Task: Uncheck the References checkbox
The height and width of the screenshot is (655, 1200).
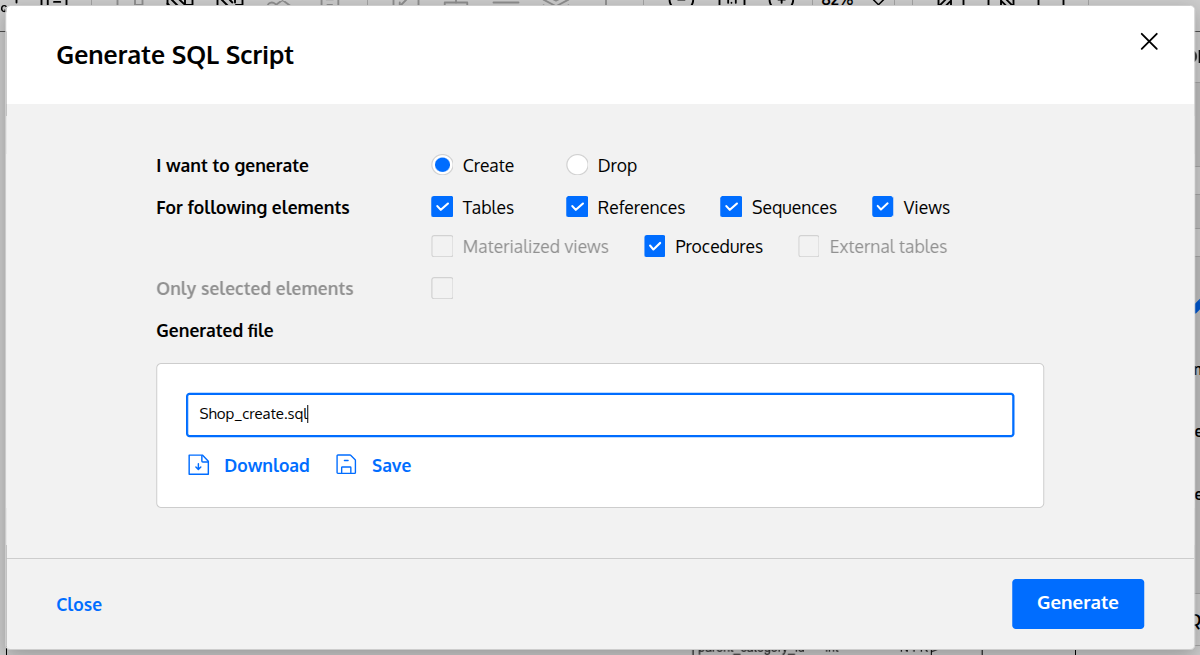Action: pyautogui.click(x=577, y=207)
